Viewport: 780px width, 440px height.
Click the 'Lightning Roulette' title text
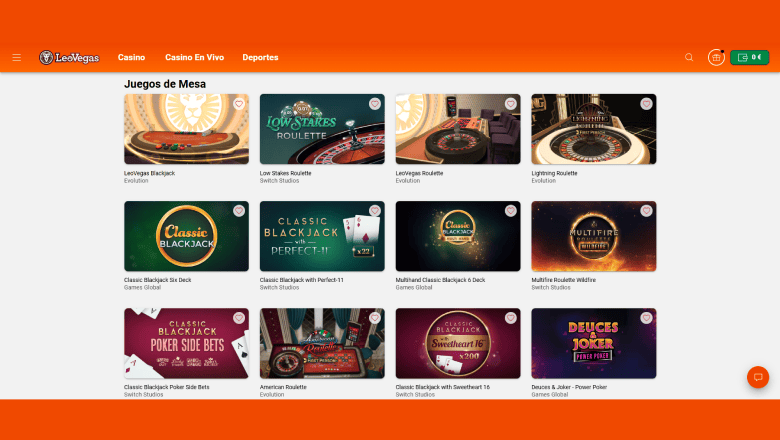click(554, 174)
